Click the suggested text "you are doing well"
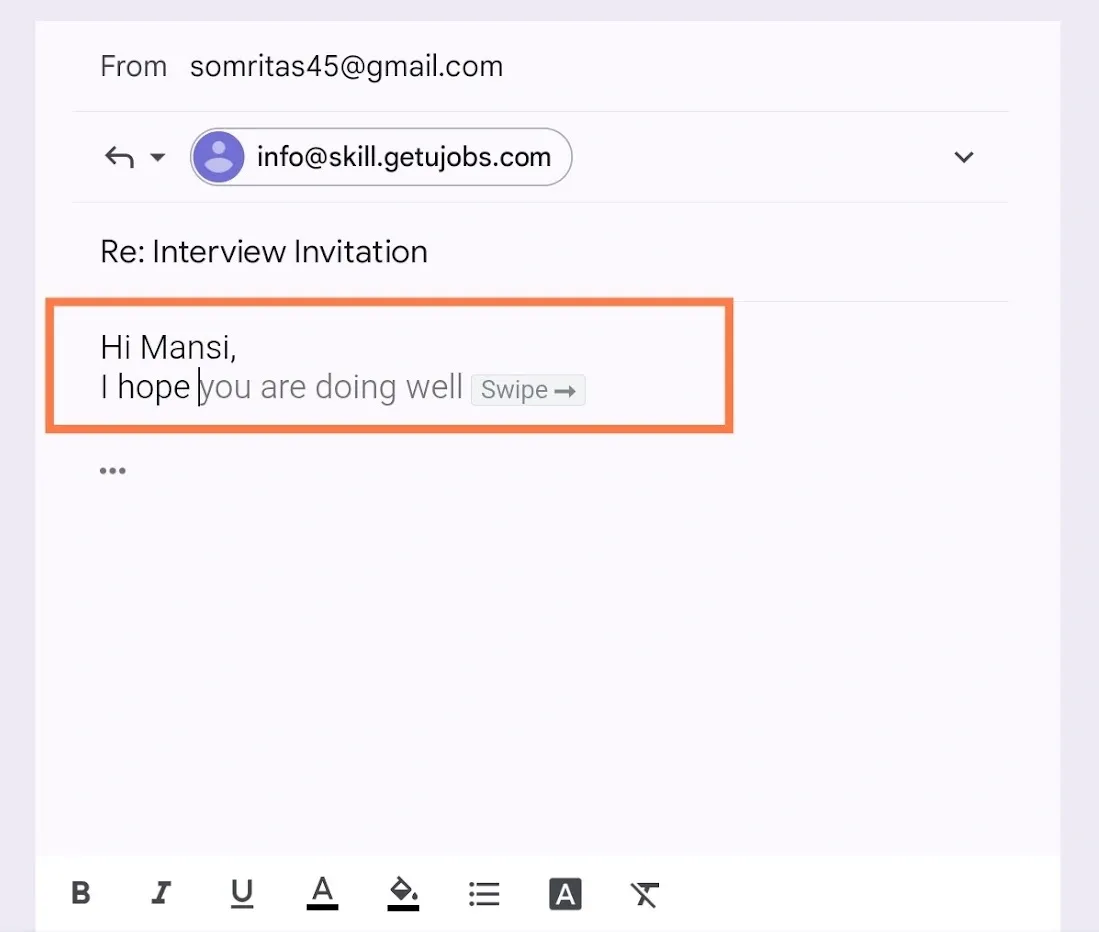The height and width of the screenshot is (932, 1099). (332, 387)
